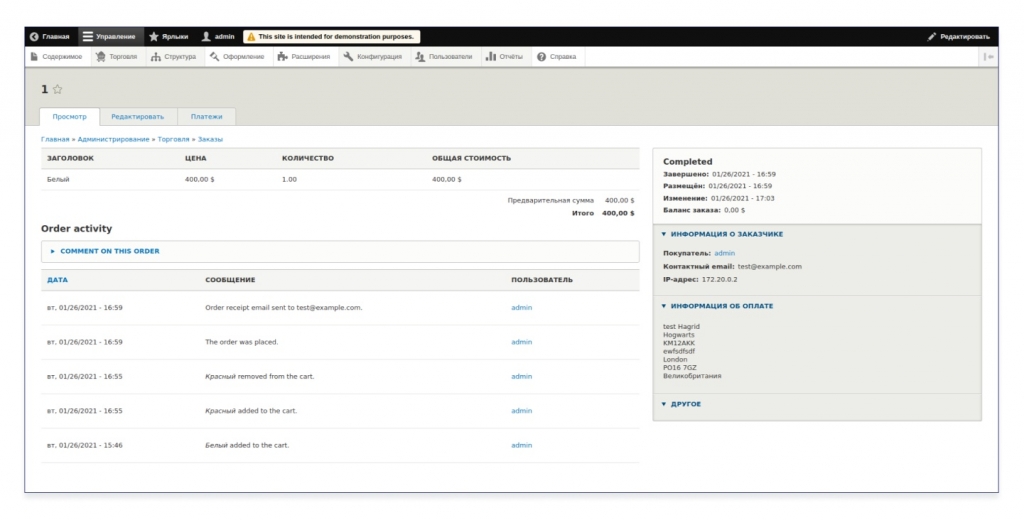Click test Hagrid billing name
This screenshot has height=520, width=1024.
tap(681, 327)
